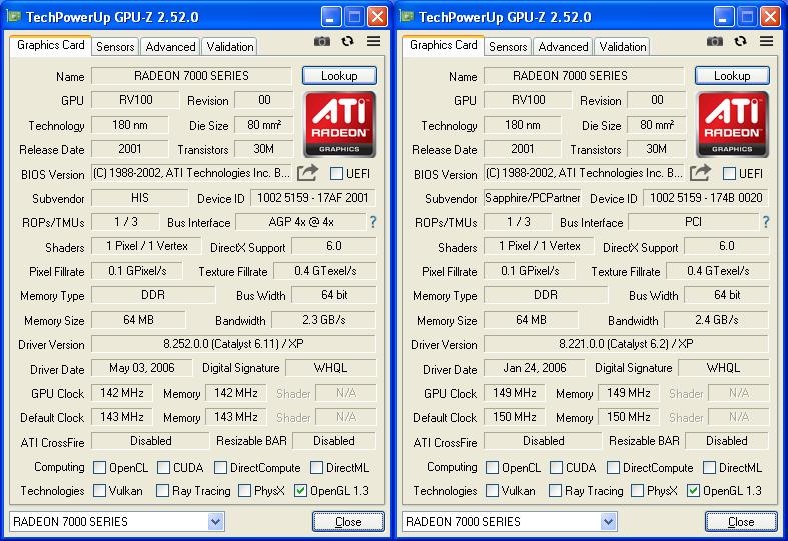Click Device ID field showing 174B 0020
The height and width of the screenshot is (541, 788).
tap(706, 198)
